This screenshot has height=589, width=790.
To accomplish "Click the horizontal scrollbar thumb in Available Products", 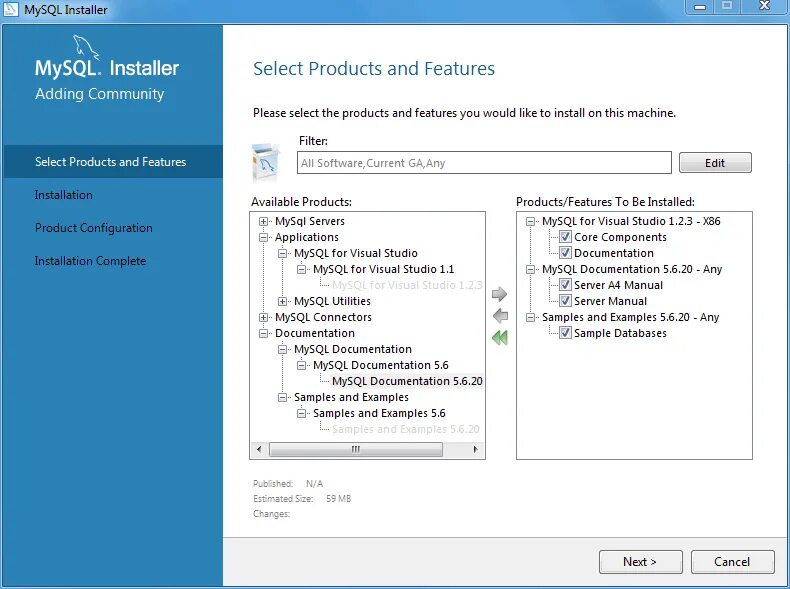I will pos(356,449).
